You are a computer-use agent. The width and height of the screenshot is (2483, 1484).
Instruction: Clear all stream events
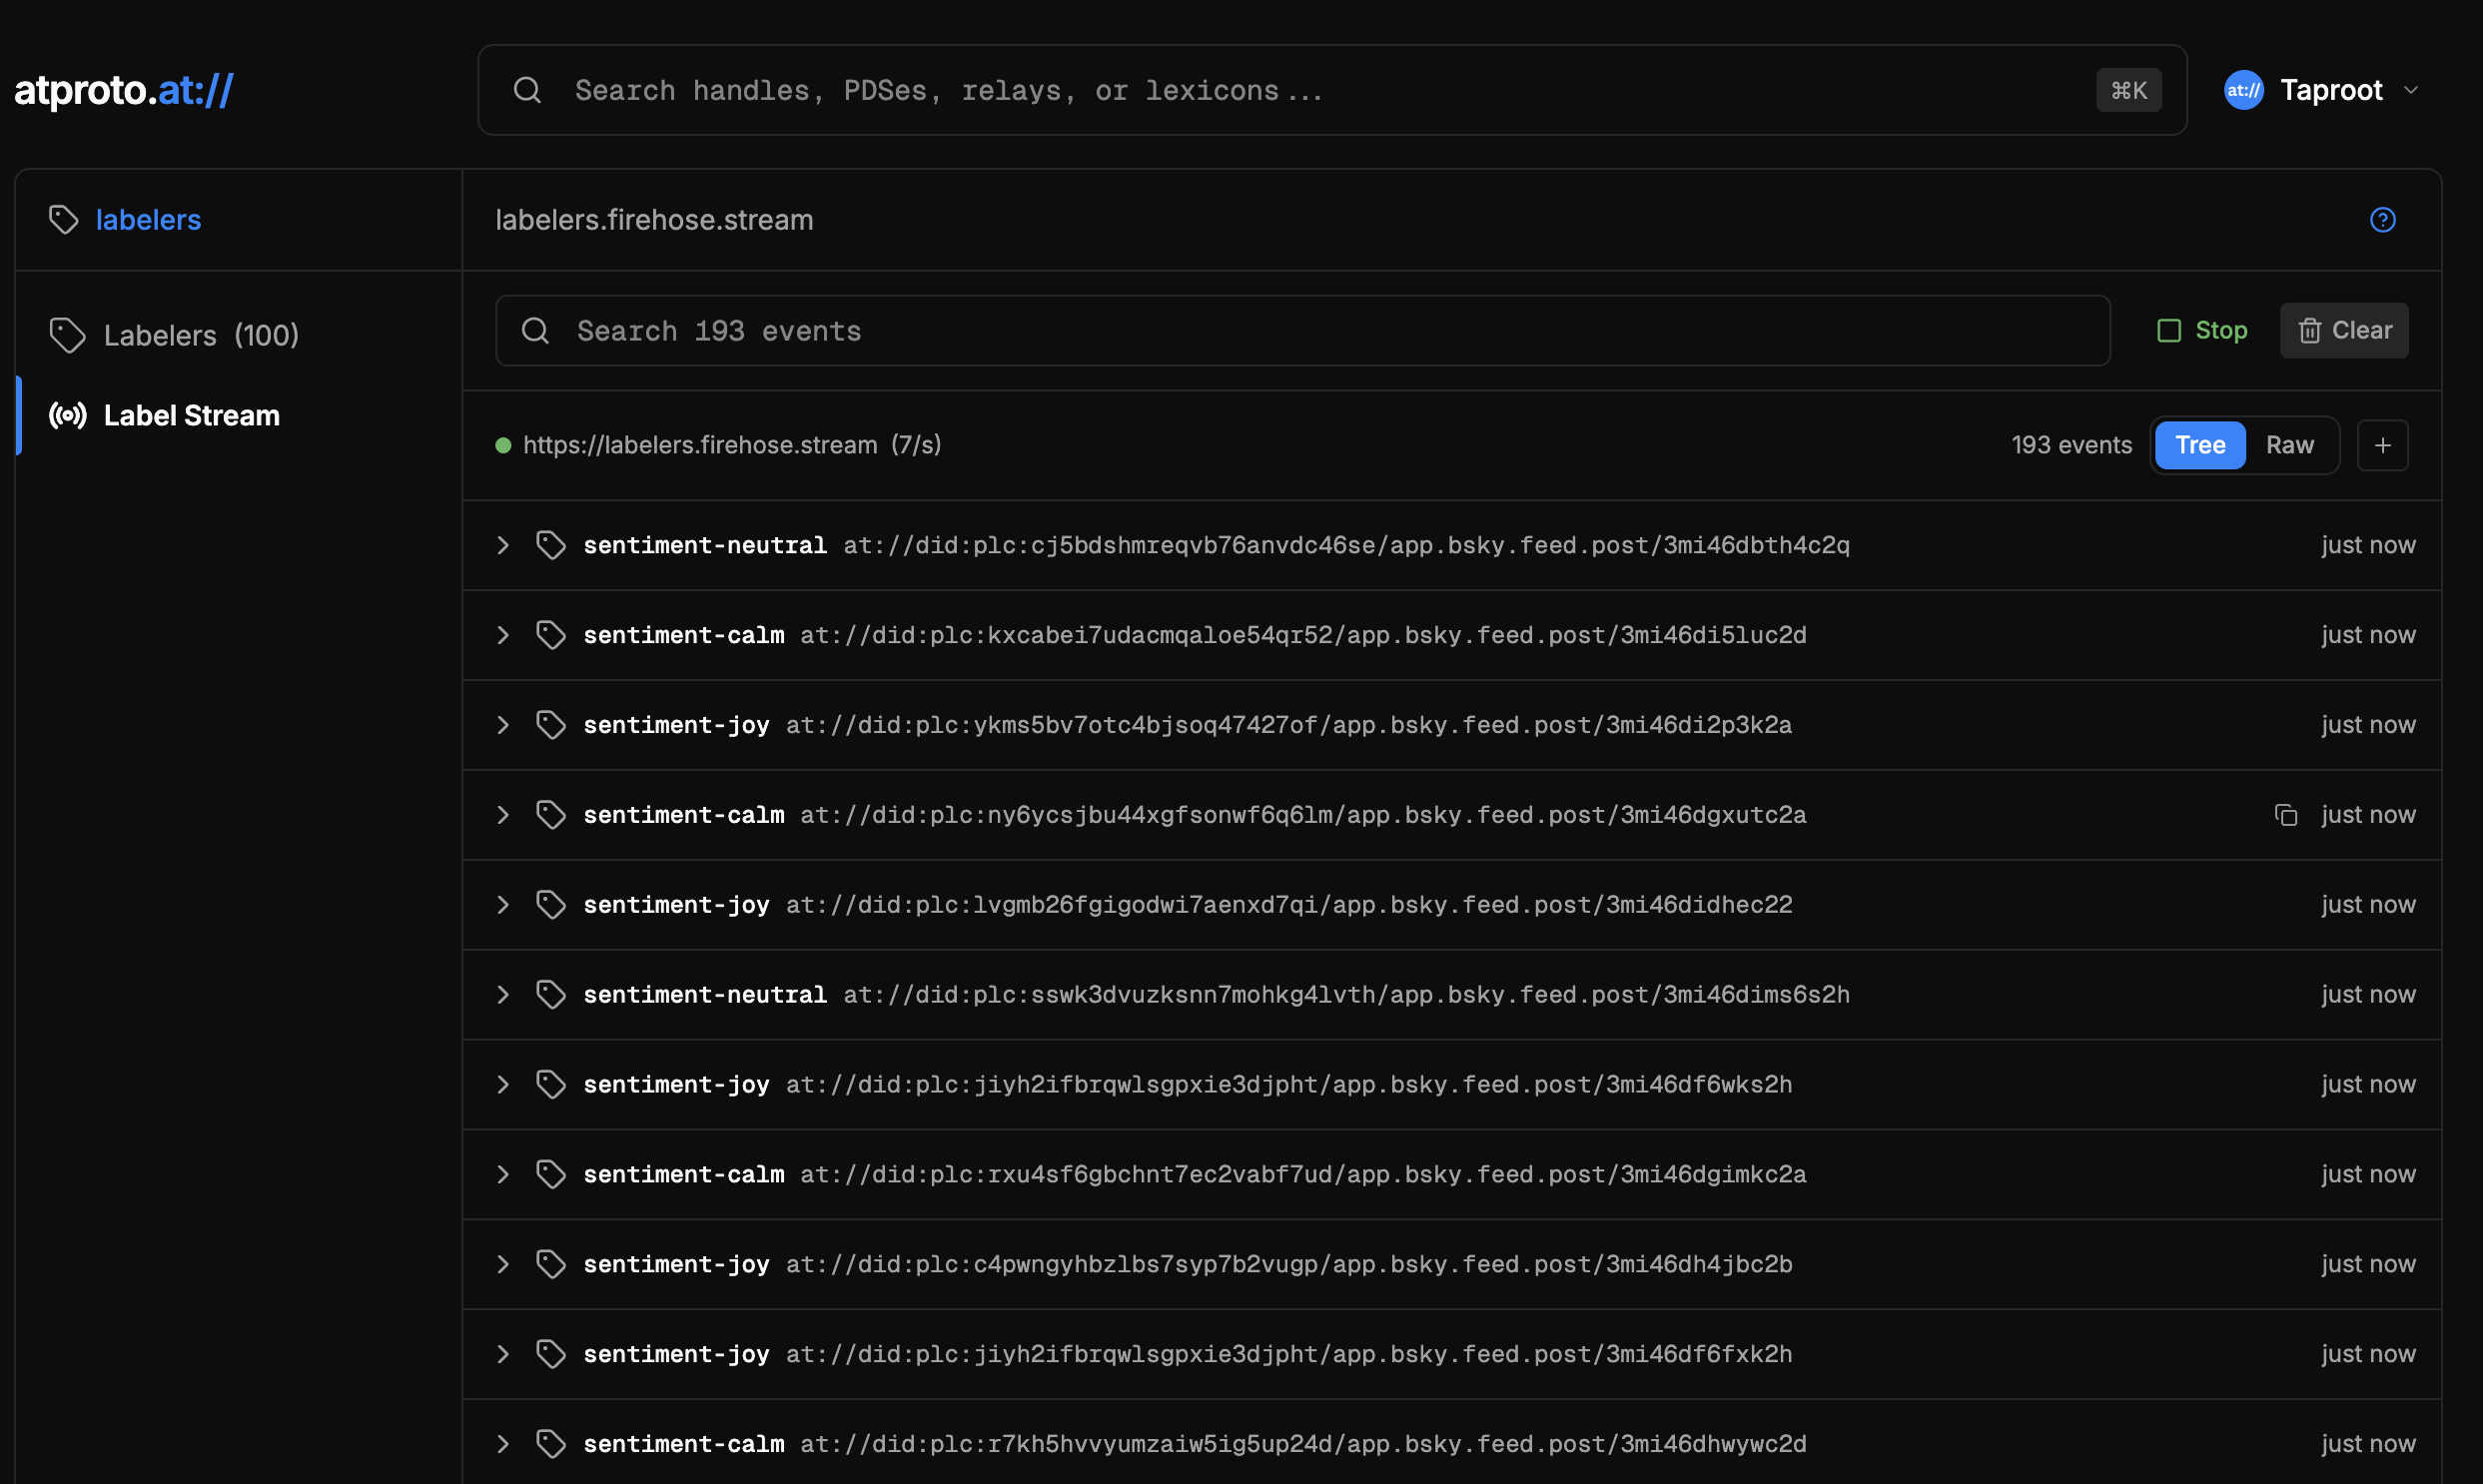click(x=2343, y=330)
